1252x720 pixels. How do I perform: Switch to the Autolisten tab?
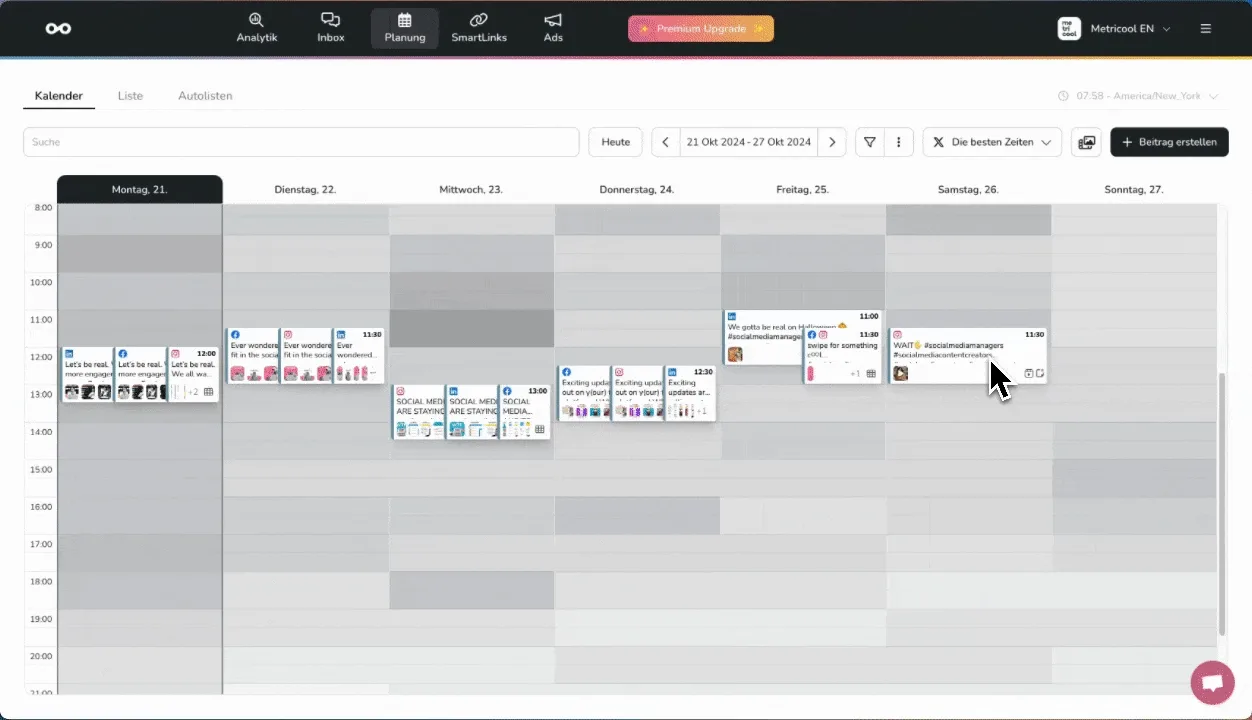pos(205,96)
